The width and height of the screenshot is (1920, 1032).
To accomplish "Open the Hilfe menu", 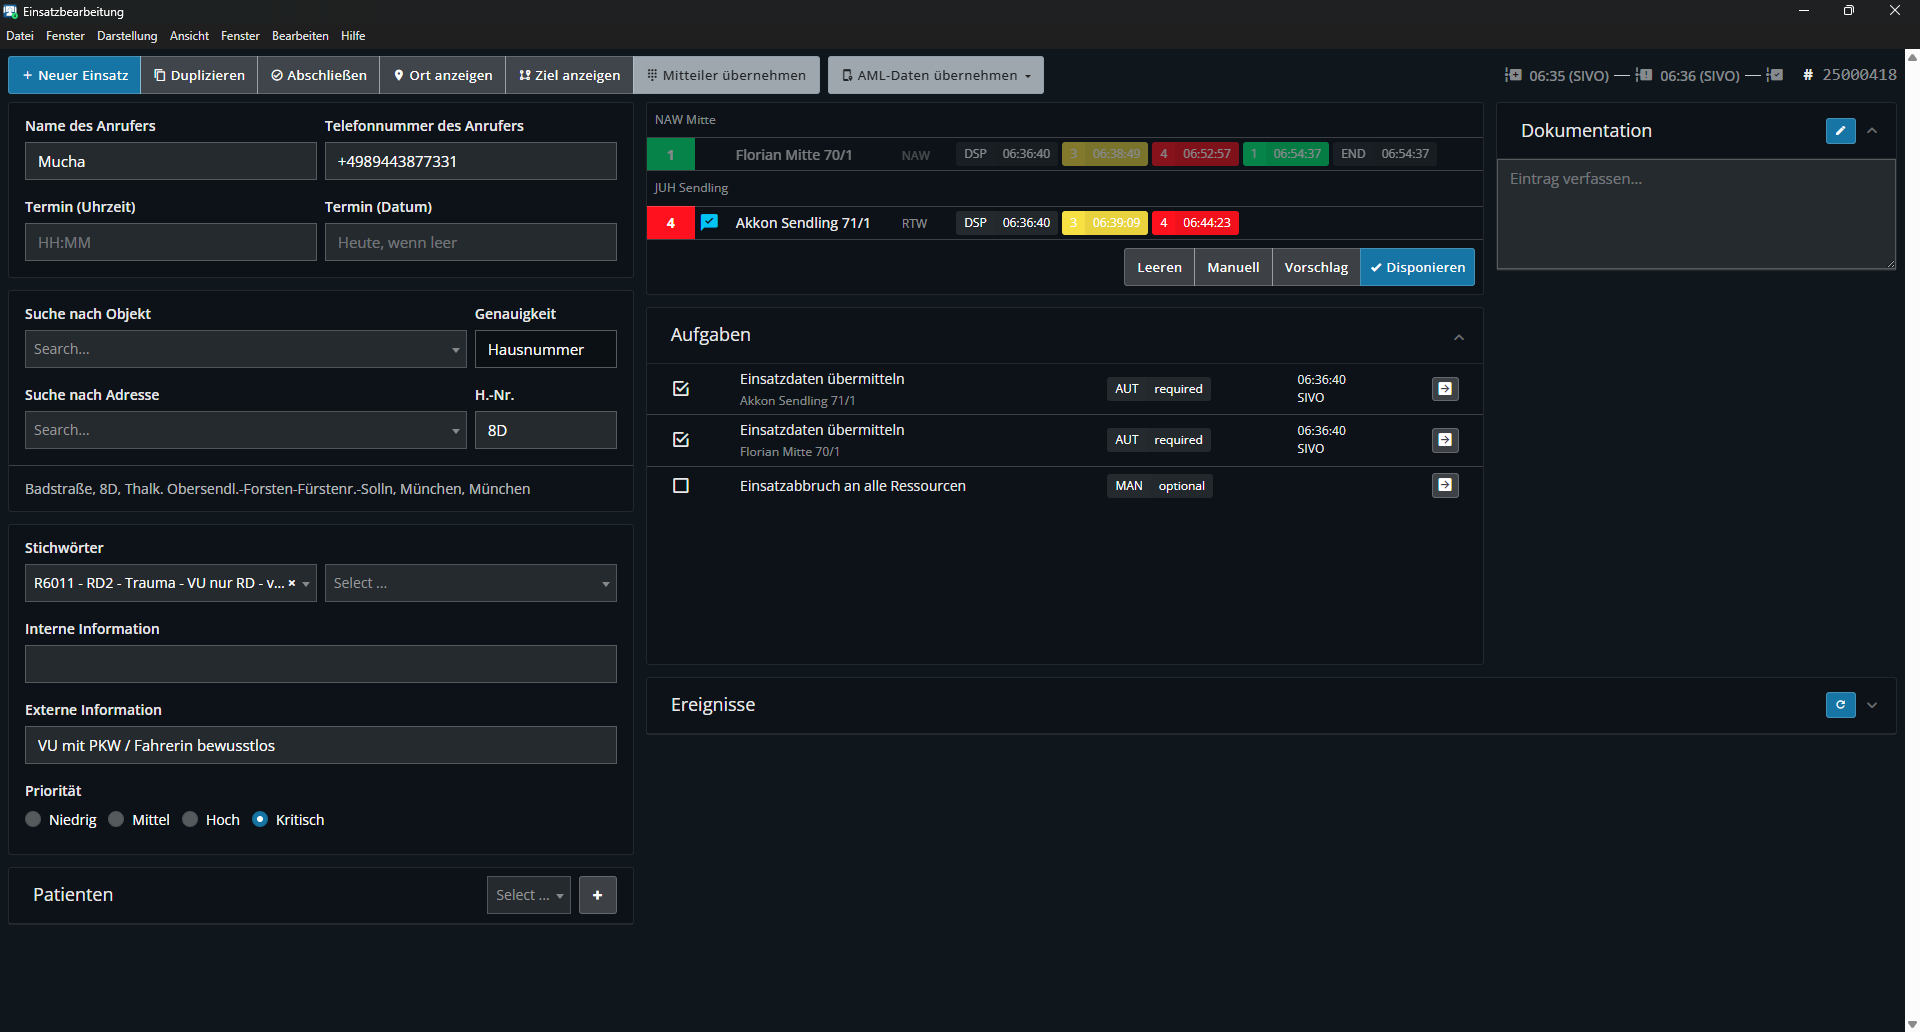I will pyautogui.click(x=352, y=36).
